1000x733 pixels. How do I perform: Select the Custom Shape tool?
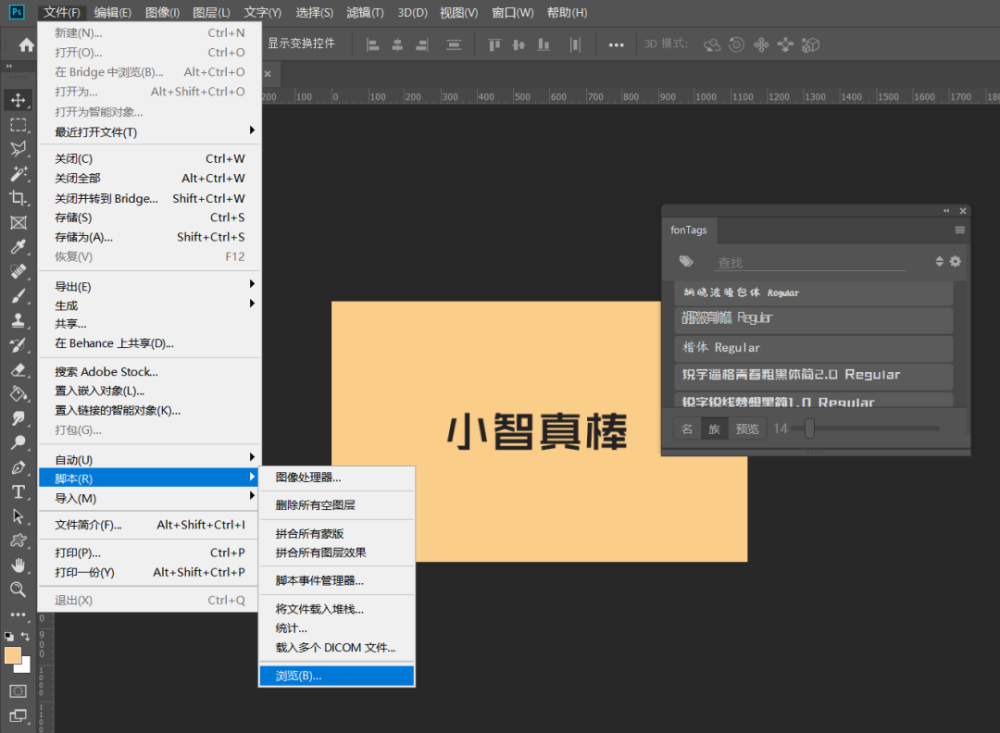click(18, 541)
